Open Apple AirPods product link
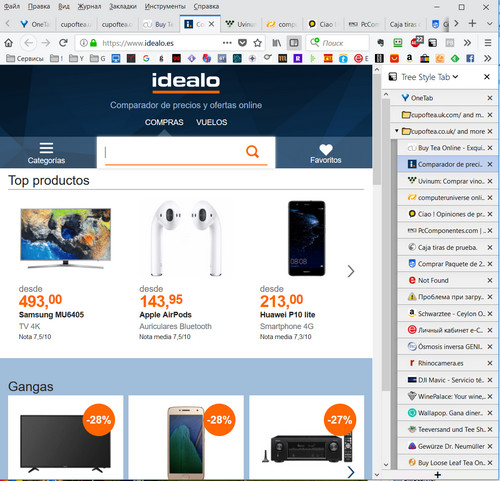Image resolution: width=500 pixels, height=481 pixels. pos(165,315)
